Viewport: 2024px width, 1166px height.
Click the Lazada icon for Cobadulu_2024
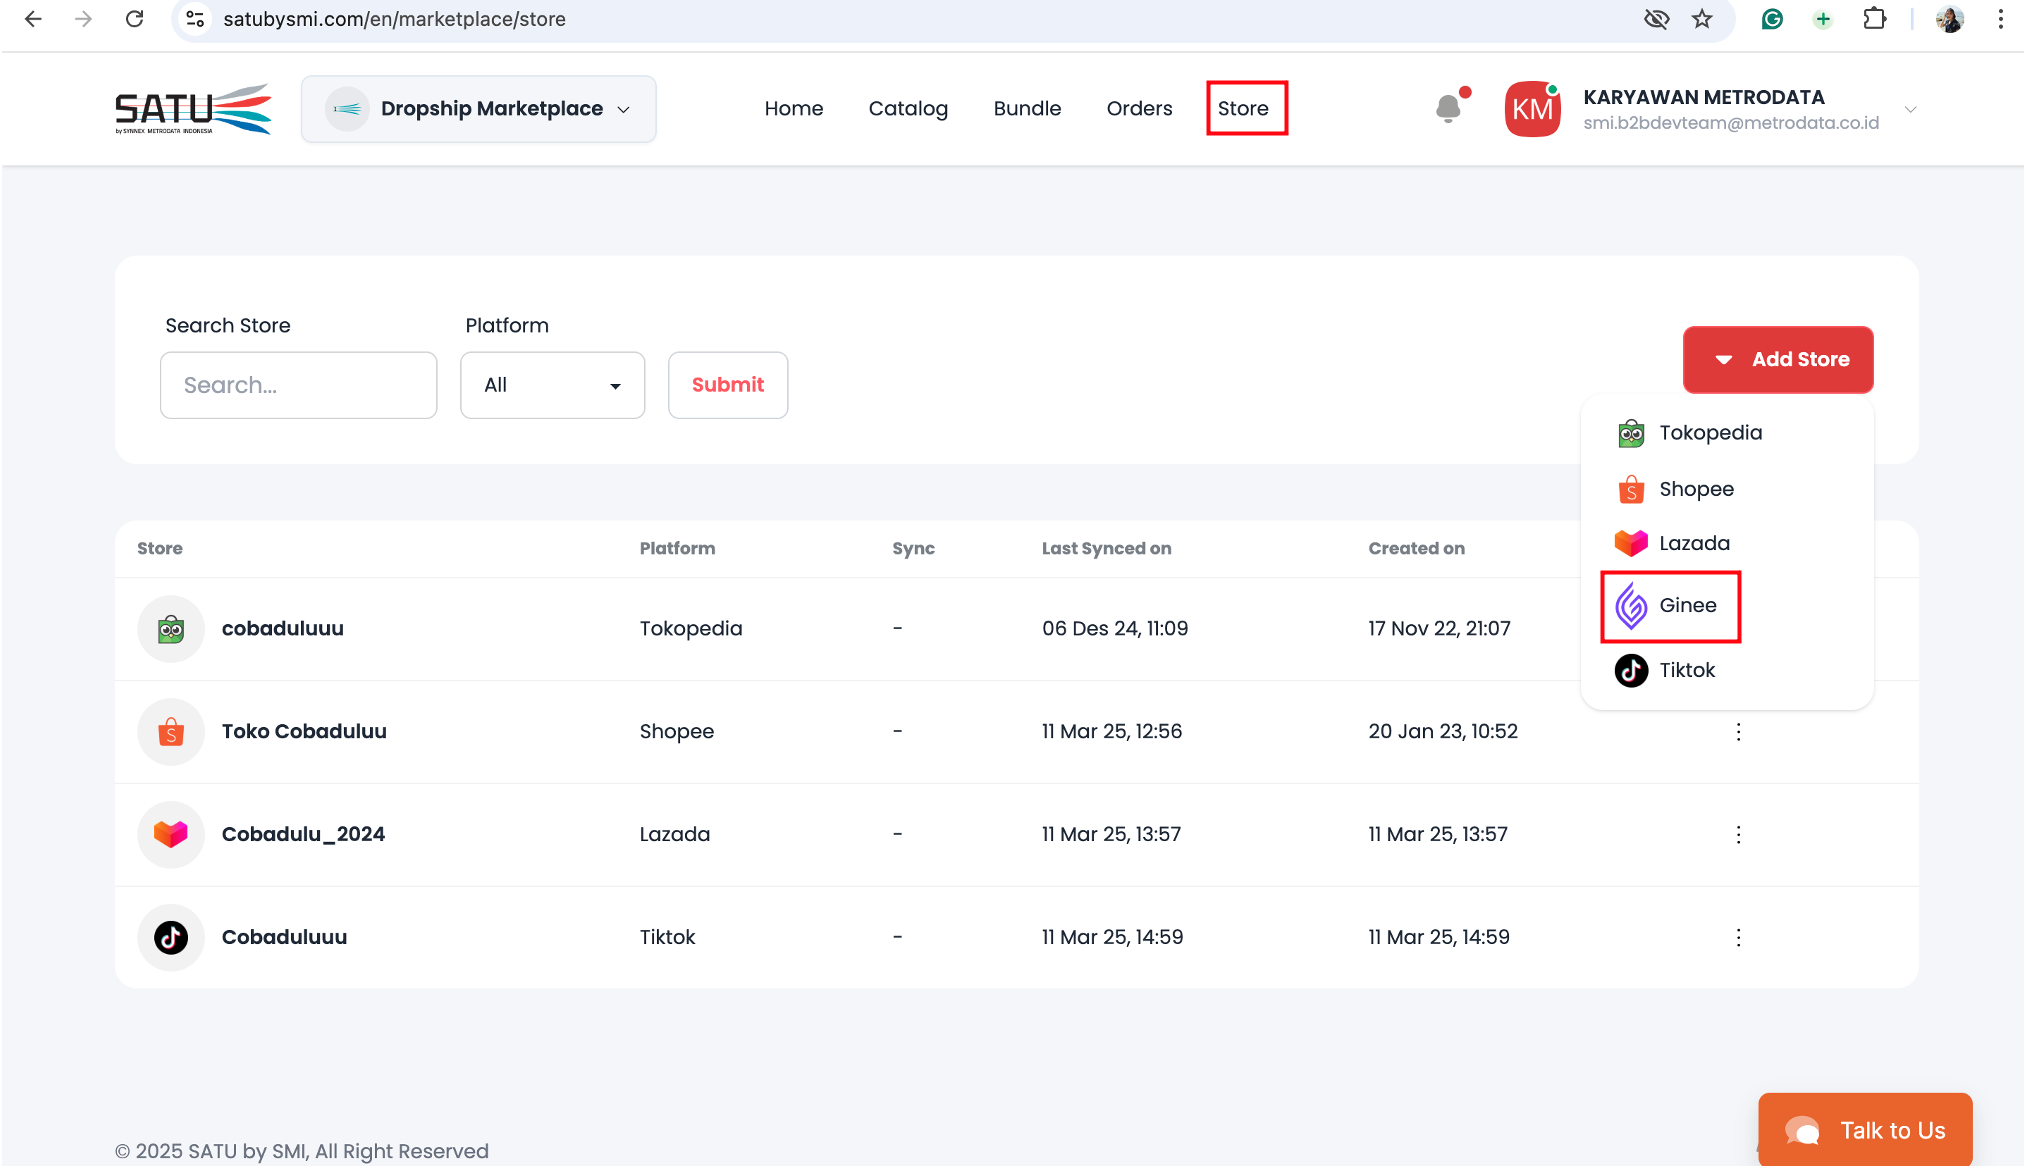point(171,834)
